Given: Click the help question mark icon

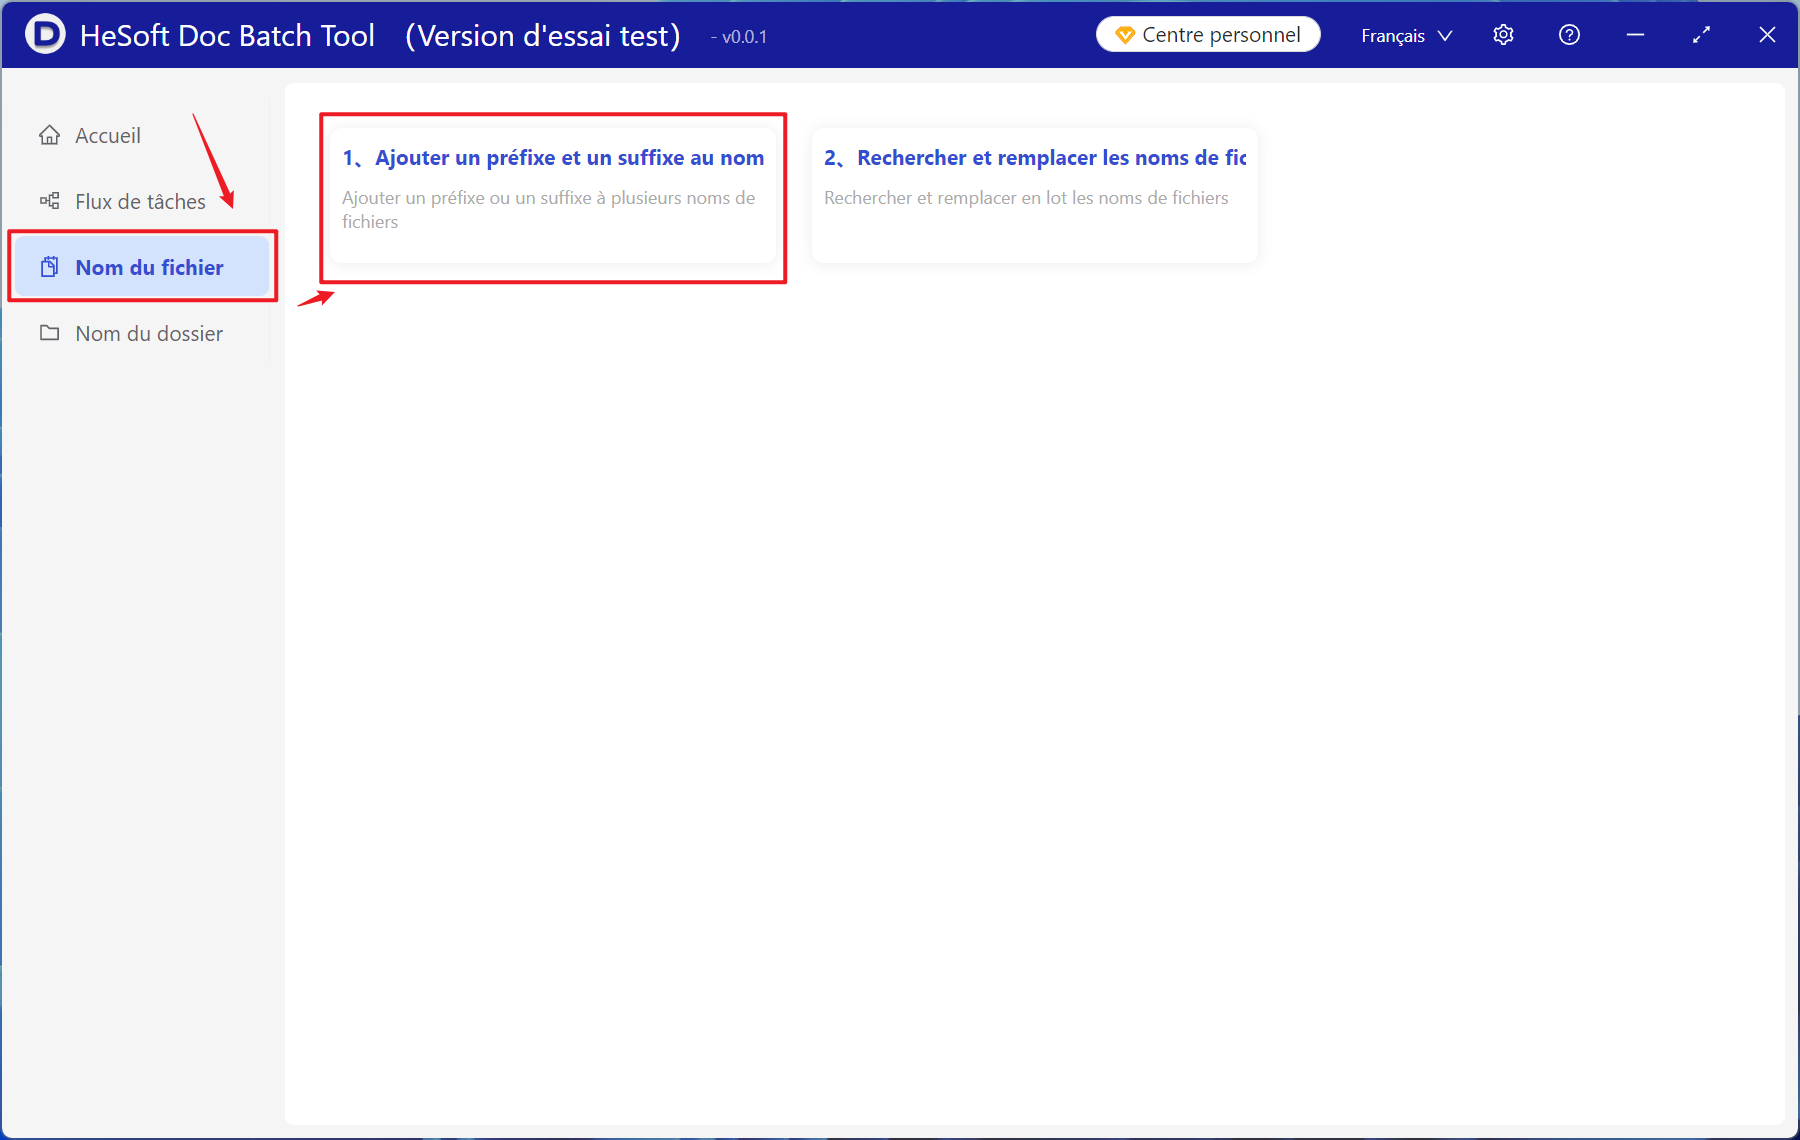Looking at the screenshot, I should (1569, 35).
